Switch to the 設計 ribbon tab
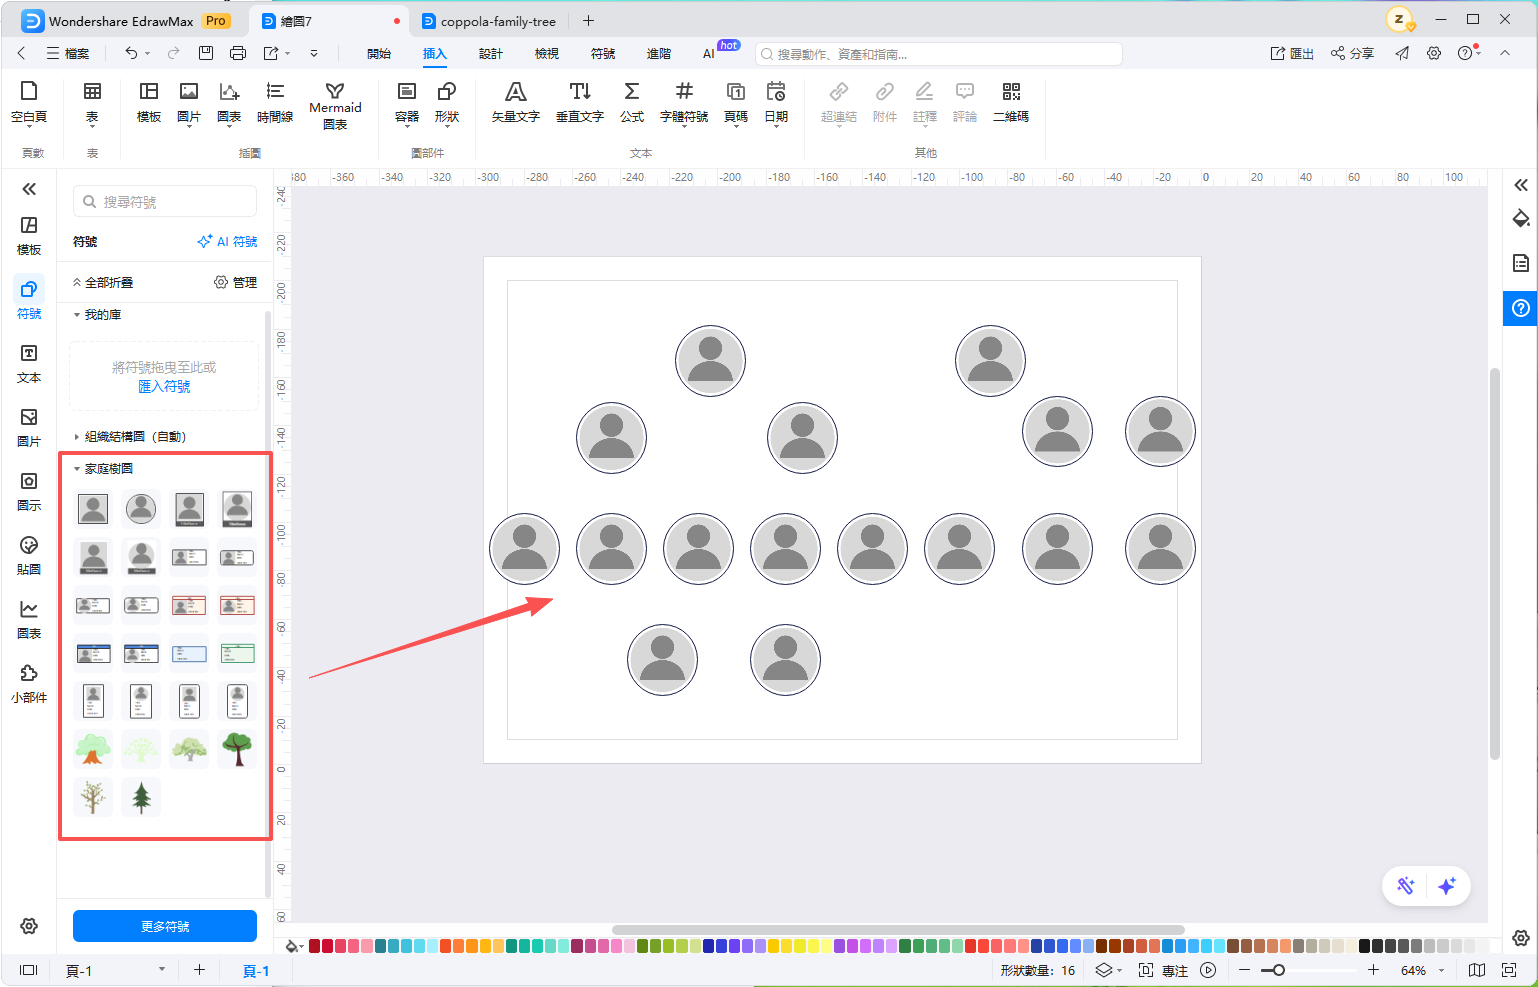 (x=490, y=54)
